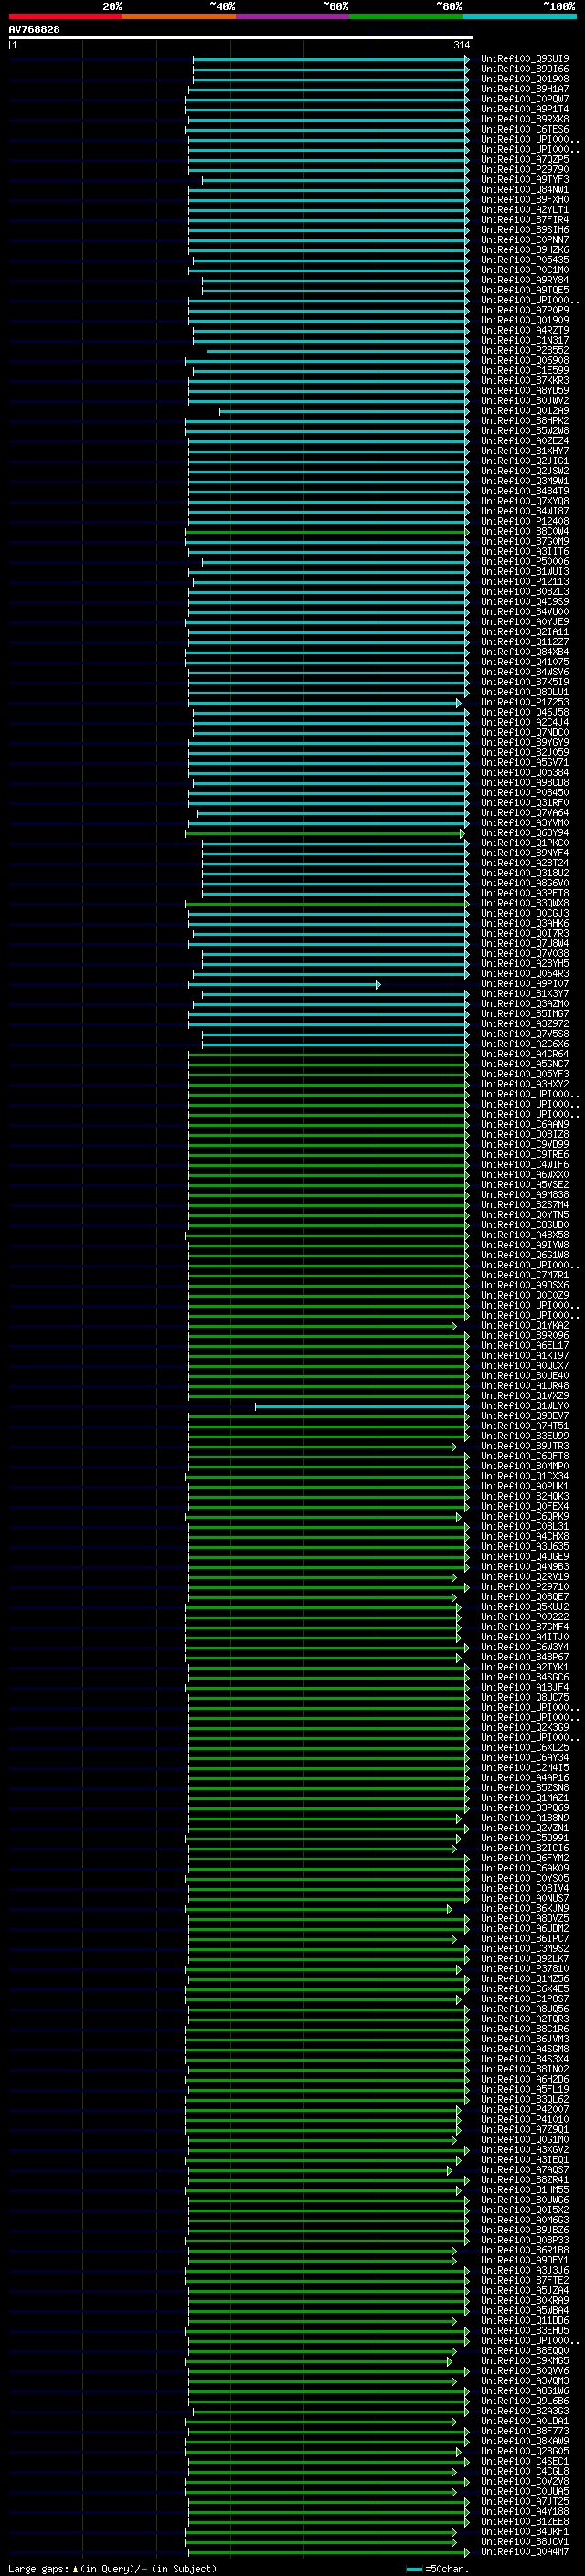Select label UniRef100_Q06908
The image size is (585, 2576).
pos(525,361)
